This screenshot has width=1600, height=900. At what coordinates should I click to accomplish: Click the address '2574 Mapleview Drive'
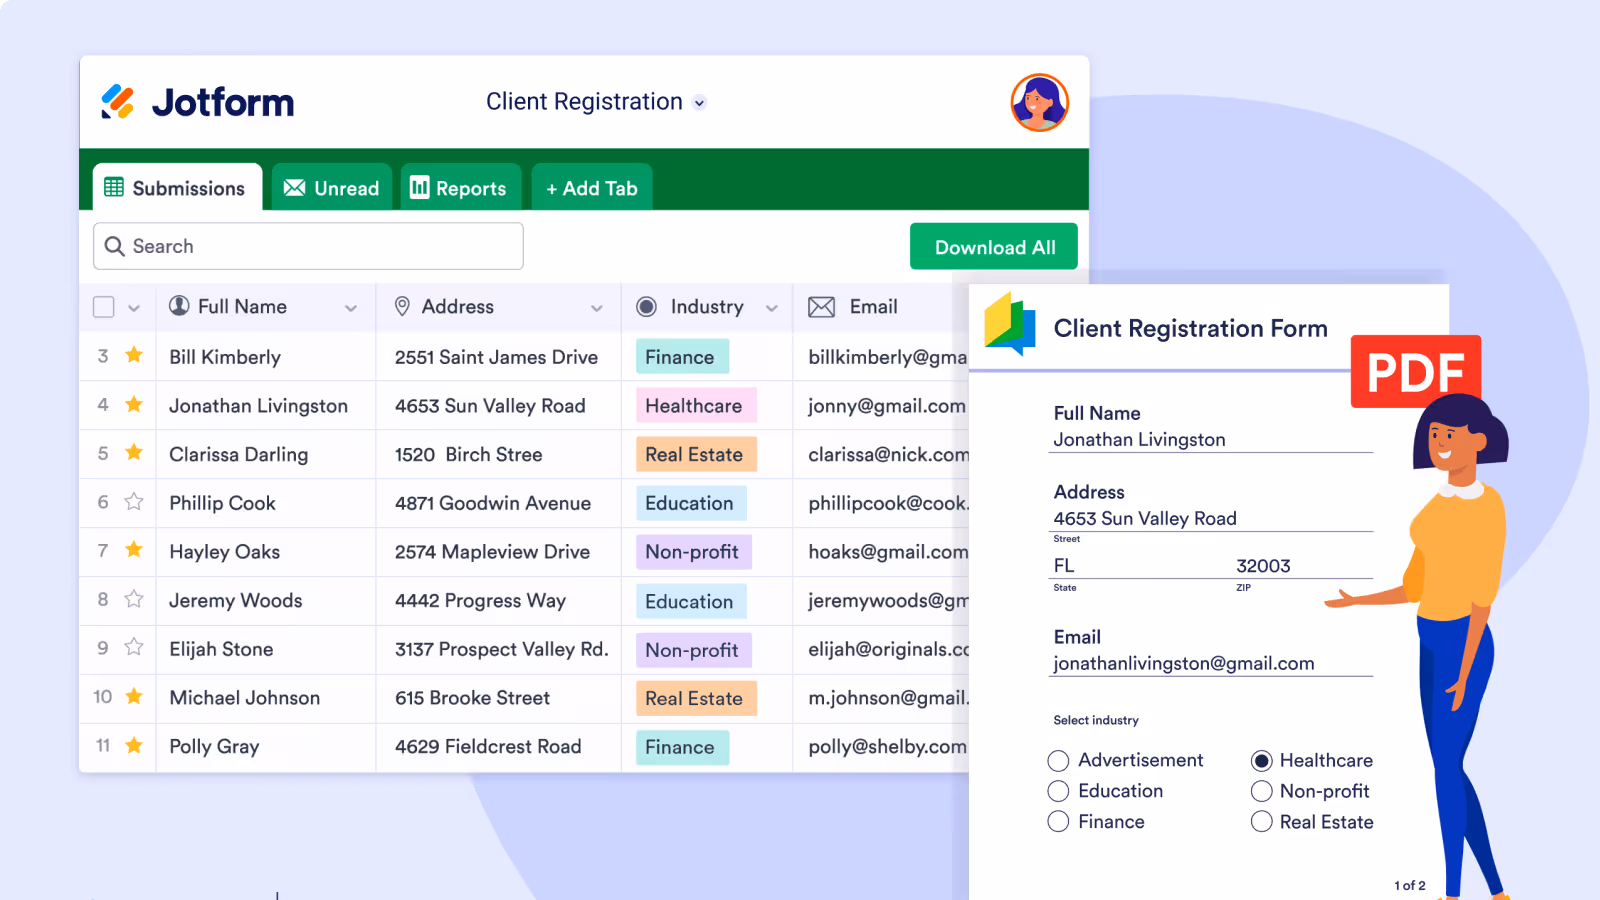[492, 552]
